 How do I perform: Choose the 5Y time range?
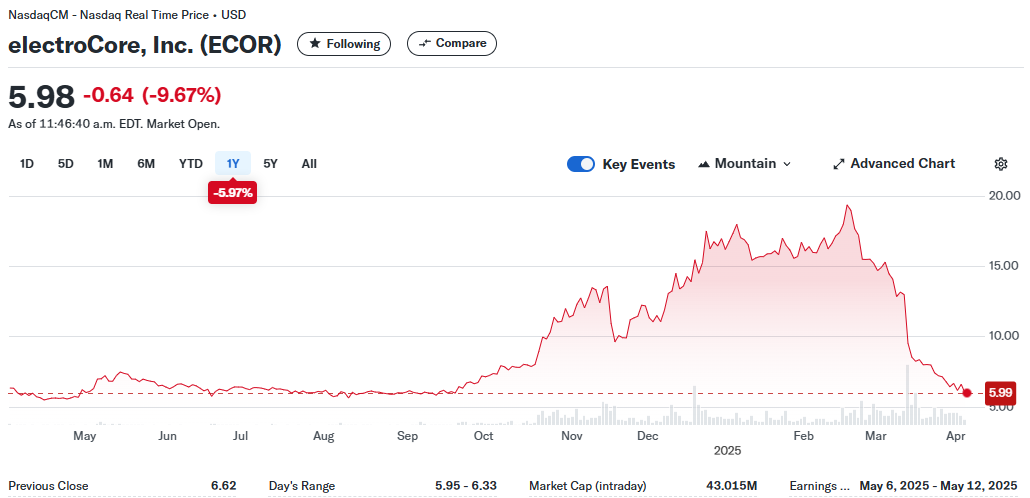tap(271, 164)
